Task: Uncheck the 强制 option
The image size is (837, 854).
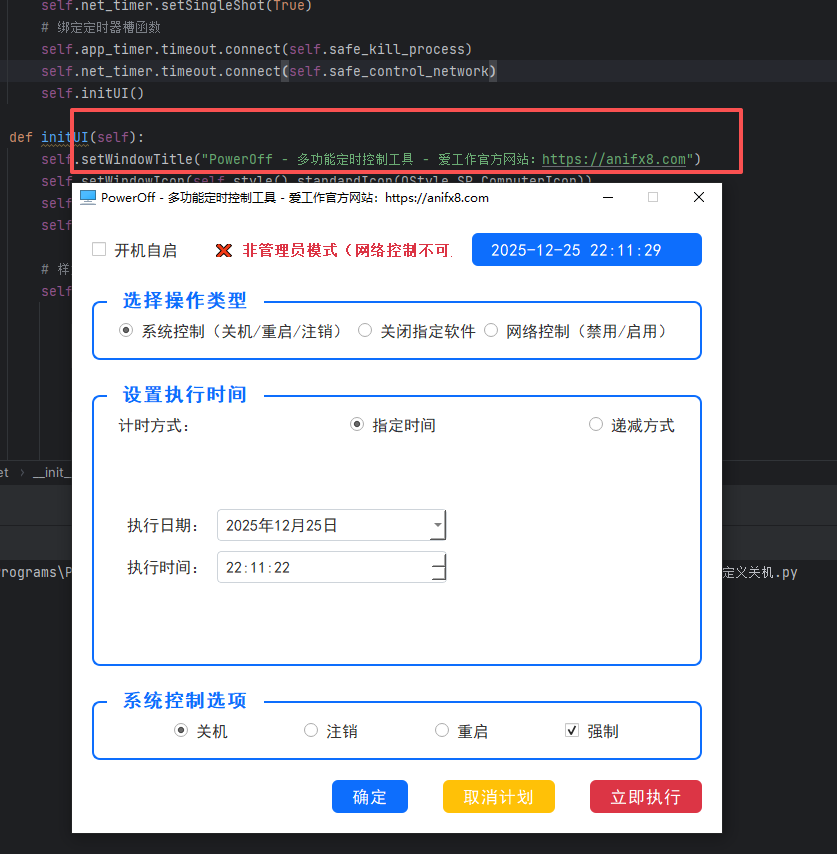Action: [572, 731]
